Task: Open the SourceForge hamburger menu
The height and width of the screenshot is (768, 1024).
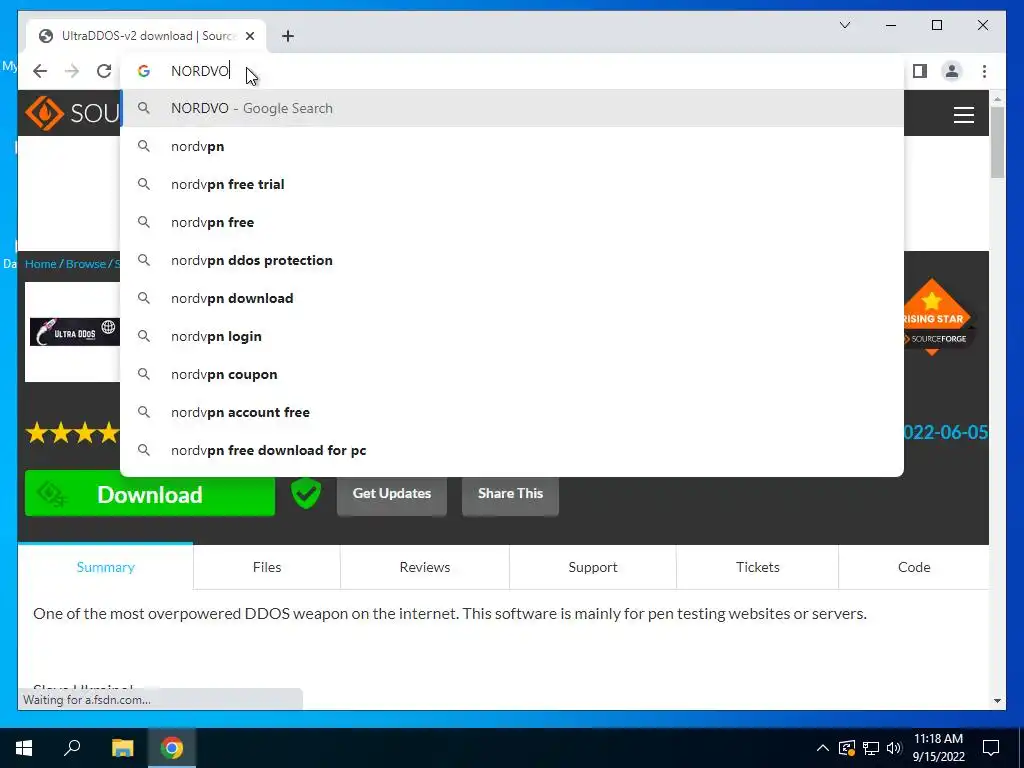Action: pyautogui.click(x=963, y=115)
